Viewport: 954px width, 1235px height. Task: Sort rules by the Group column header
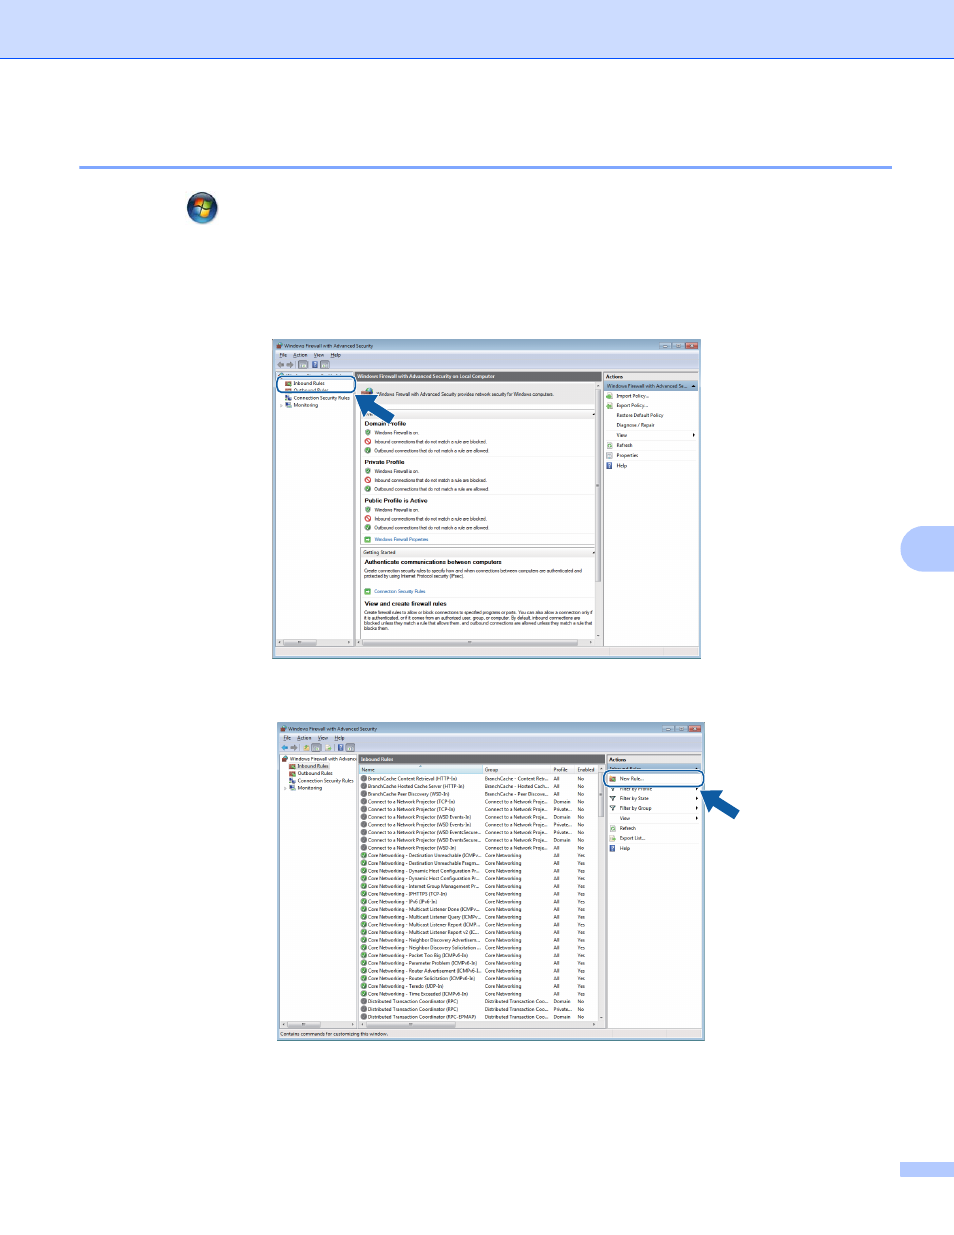517,769
